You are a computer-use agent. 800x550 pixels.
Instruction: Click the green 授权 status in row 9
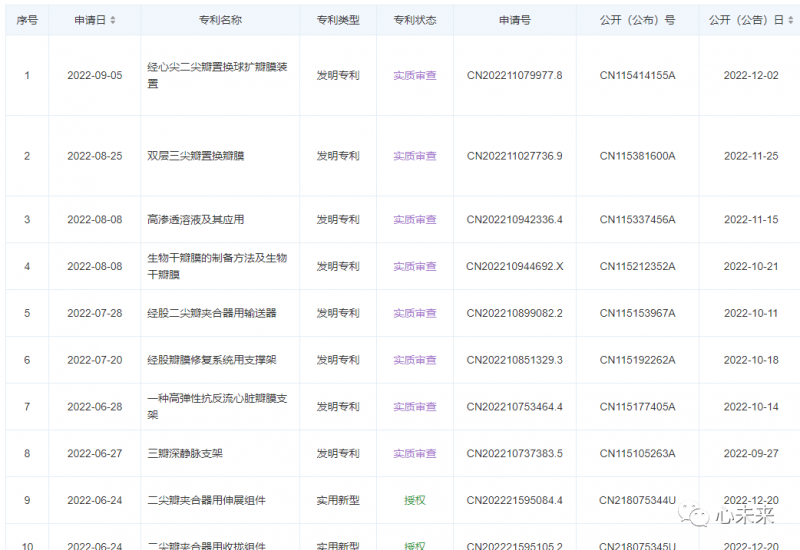414,500
